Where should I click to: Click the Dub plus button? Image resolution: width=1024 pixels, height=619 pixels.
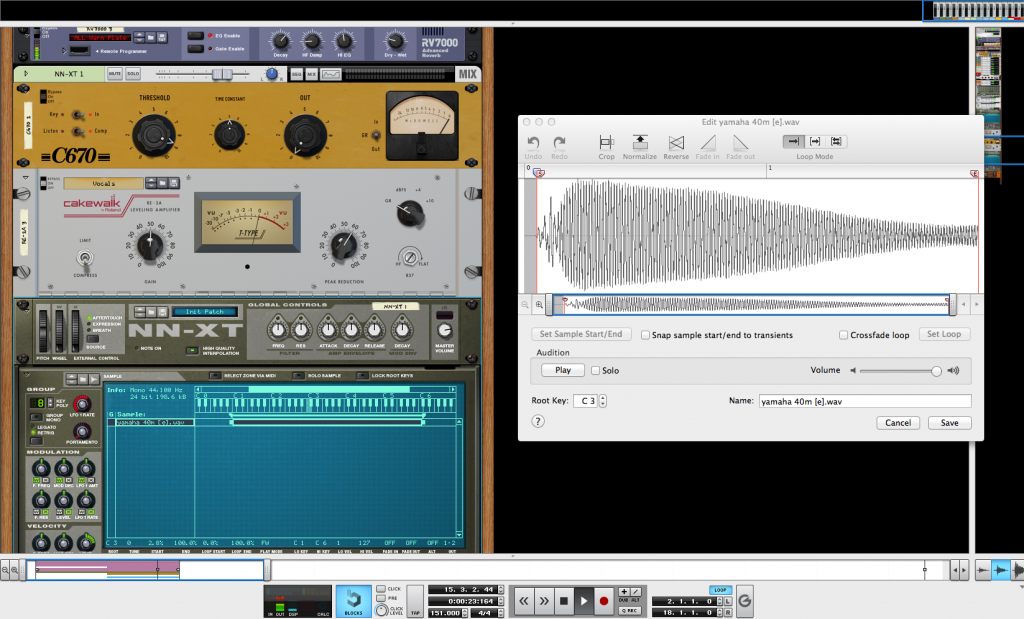click(624, 592)
